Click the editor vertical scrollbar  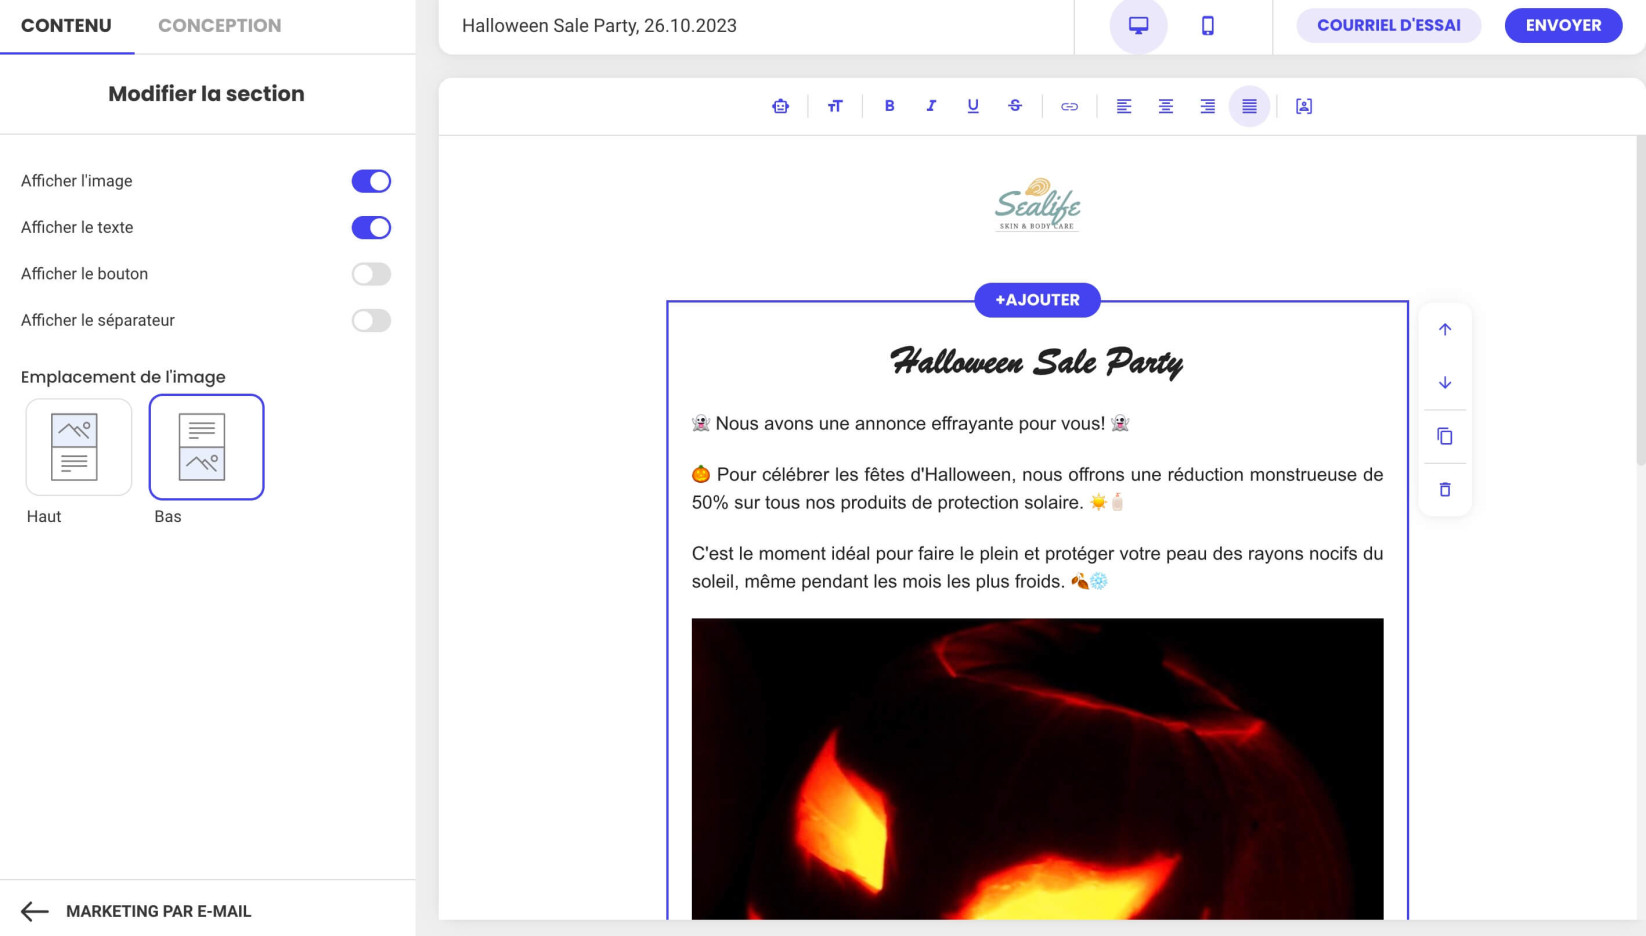(1640, 300)
